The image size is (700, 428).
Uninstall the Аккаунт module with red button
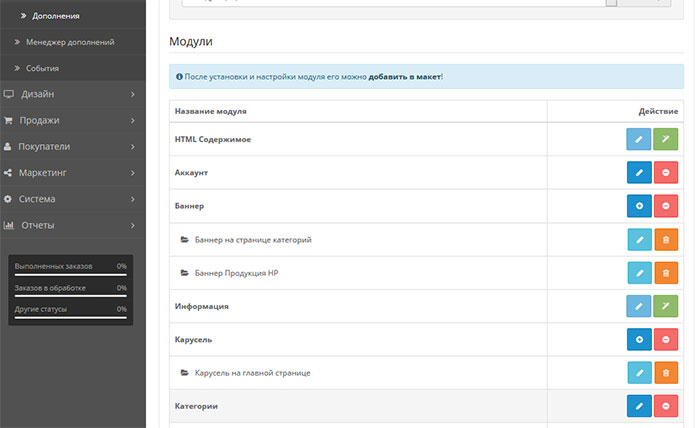(x=666, y=173)
